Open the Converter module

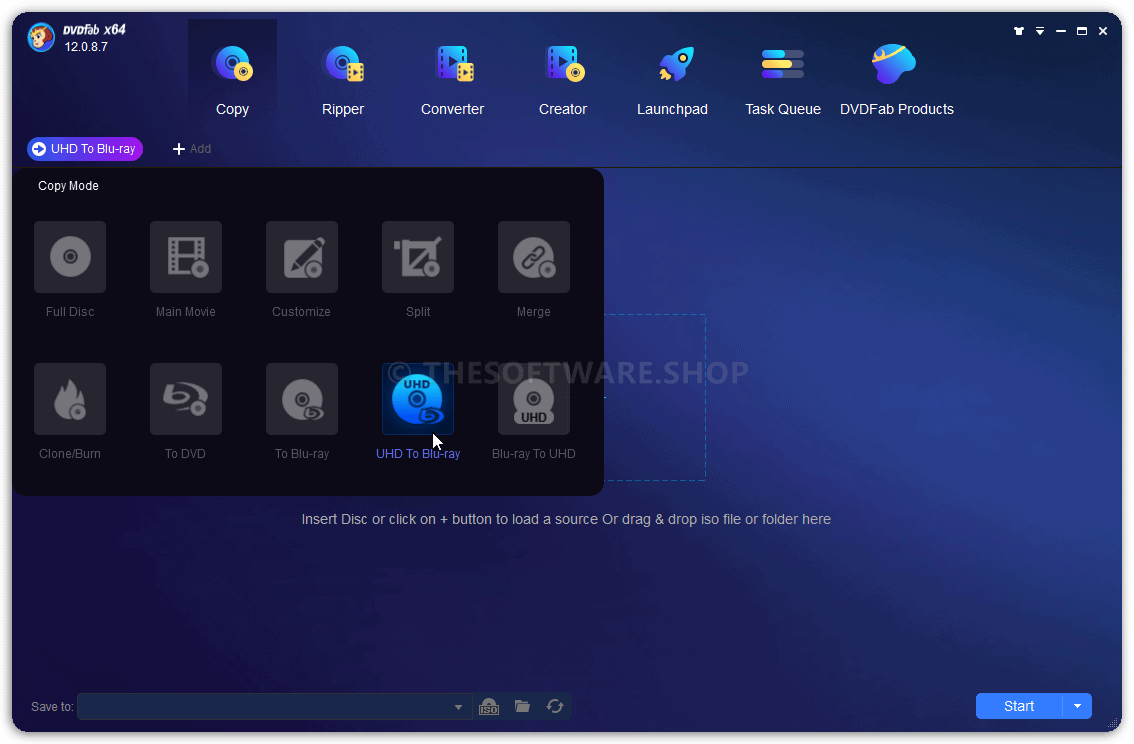point(453,80)
